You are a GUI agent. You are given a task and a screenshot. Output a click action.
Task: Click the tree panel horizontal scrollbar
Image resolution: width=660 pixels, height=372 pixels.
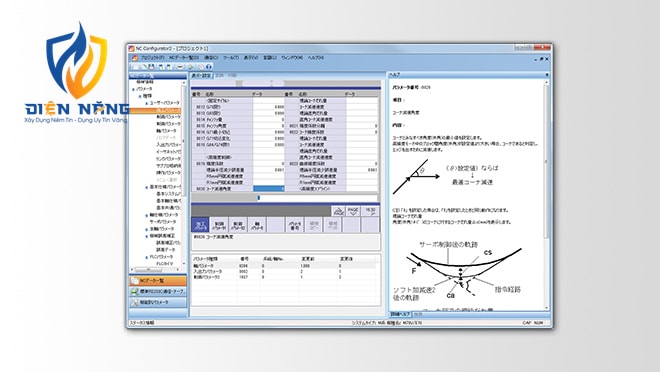point(155,270)
